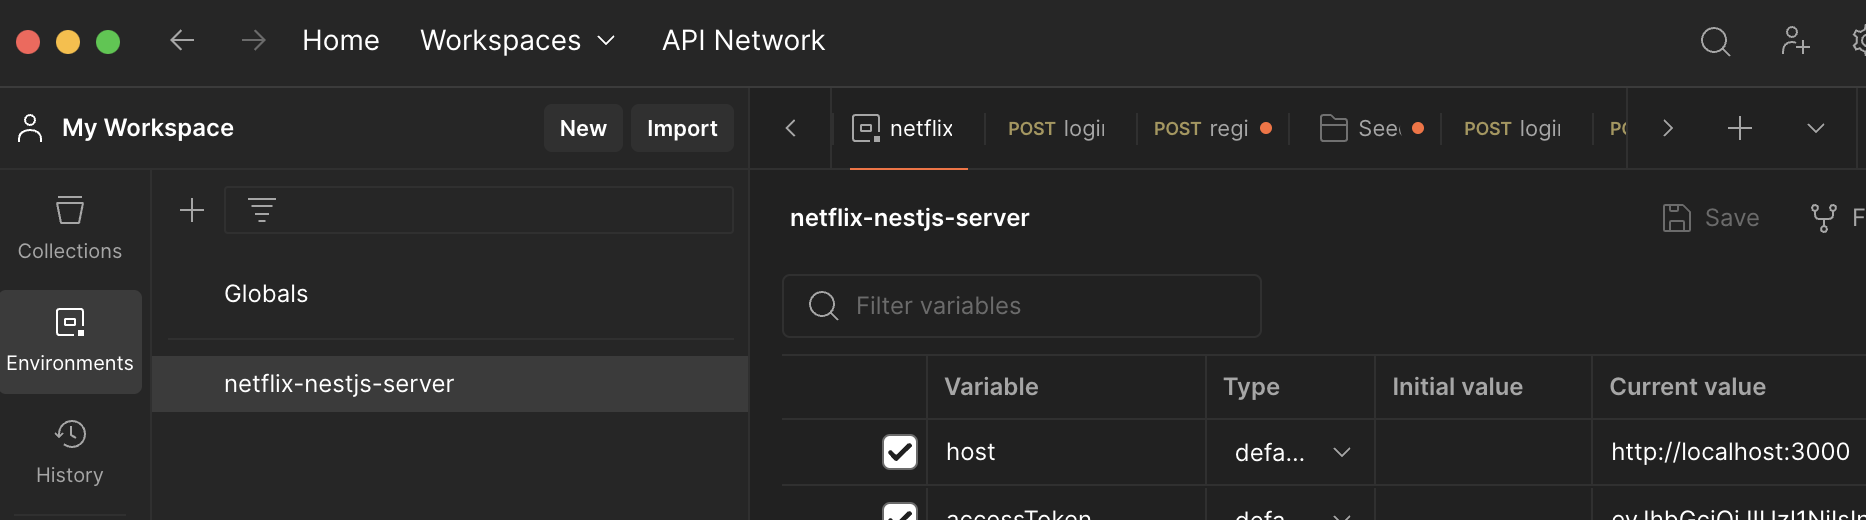
Task: Click the http://localhost:3000 current value
Action: tap(1730, 452)
